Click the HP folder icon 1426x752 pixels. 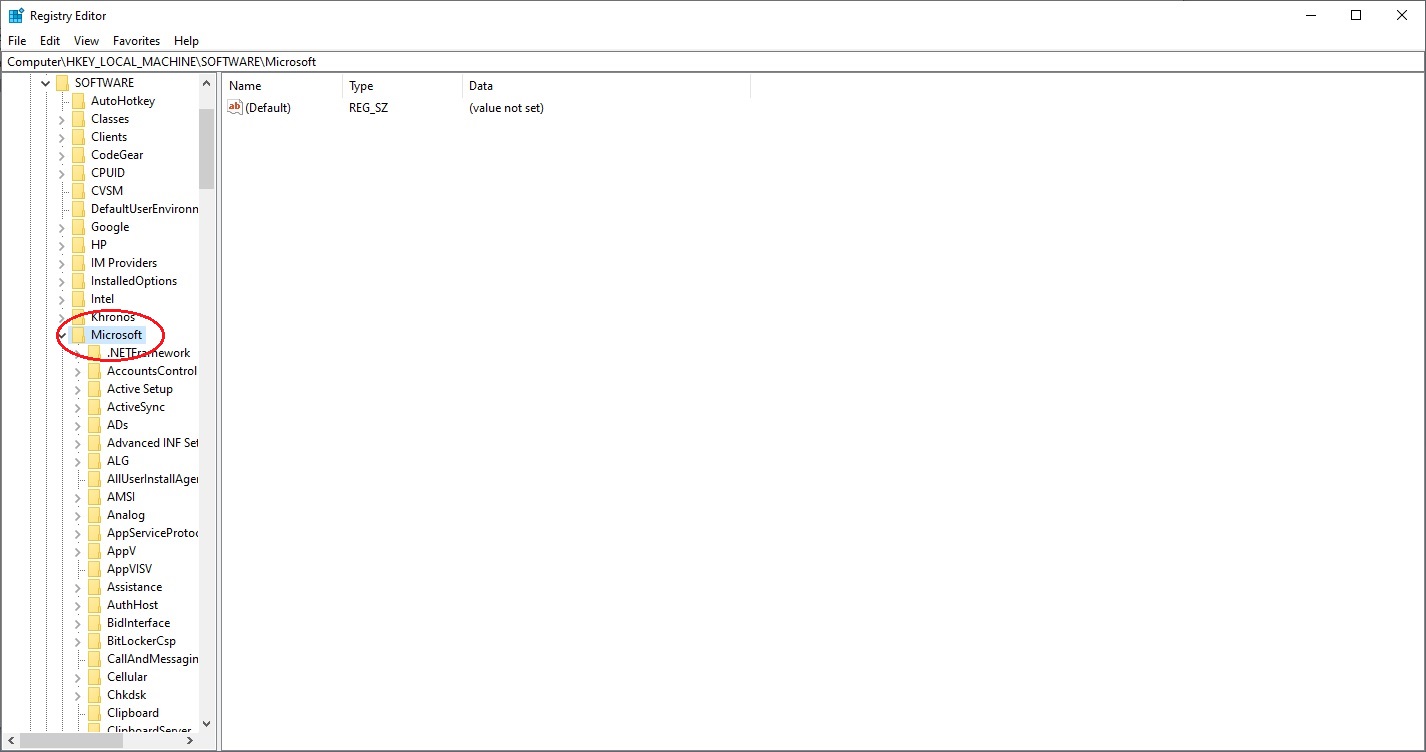pos(78,245)
